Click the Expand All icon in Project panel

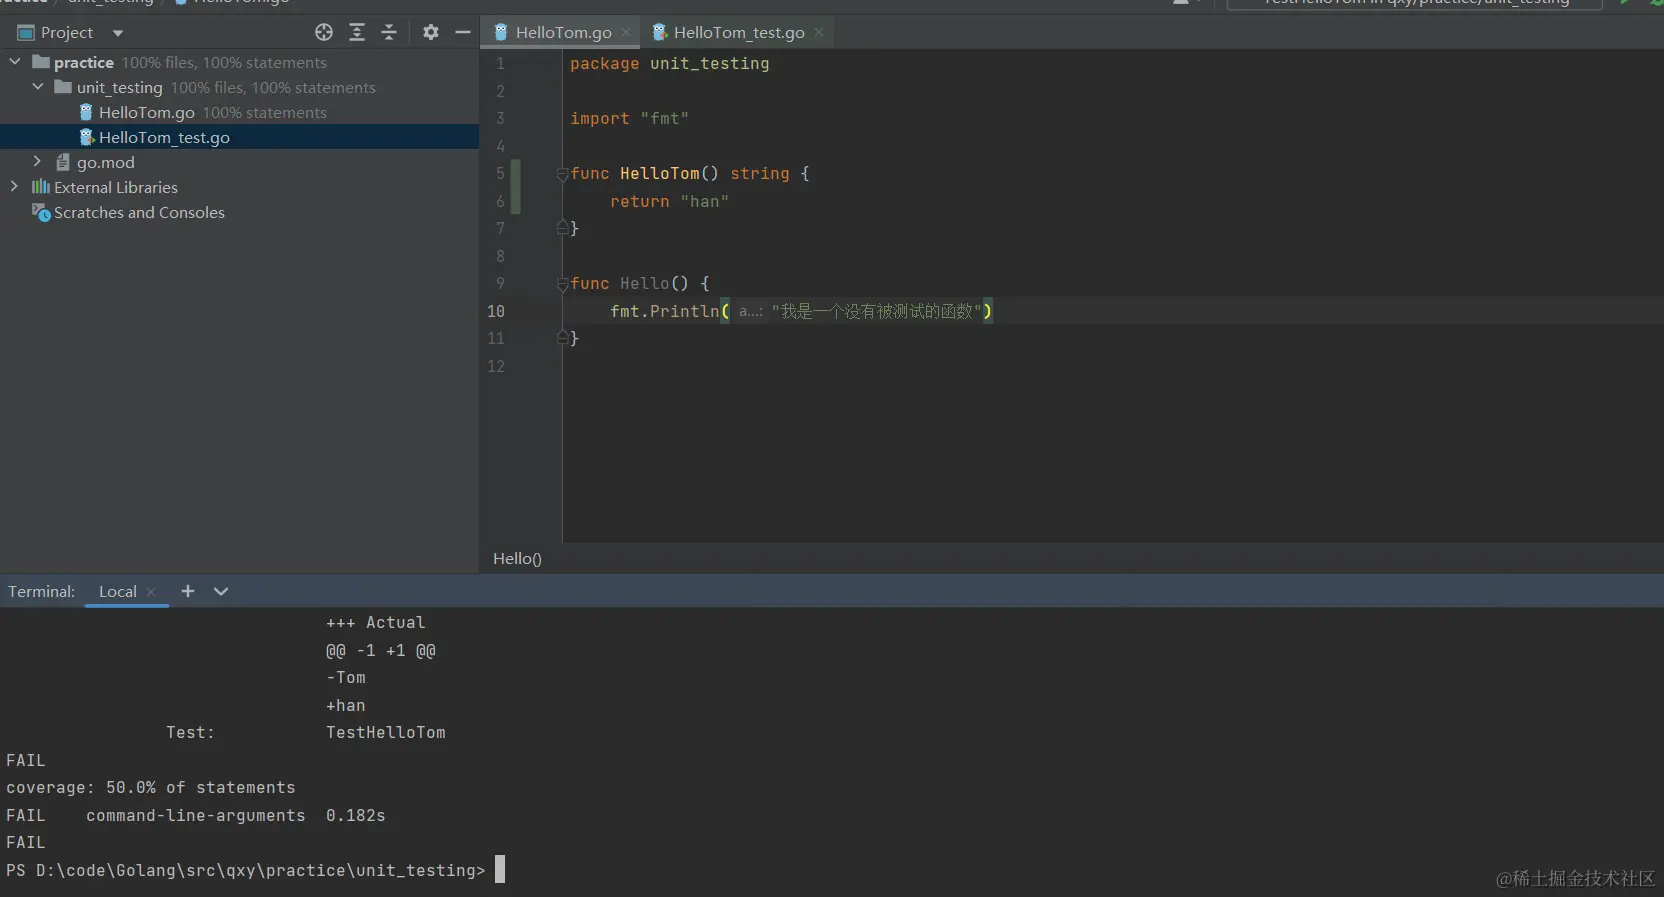[356, 32]
